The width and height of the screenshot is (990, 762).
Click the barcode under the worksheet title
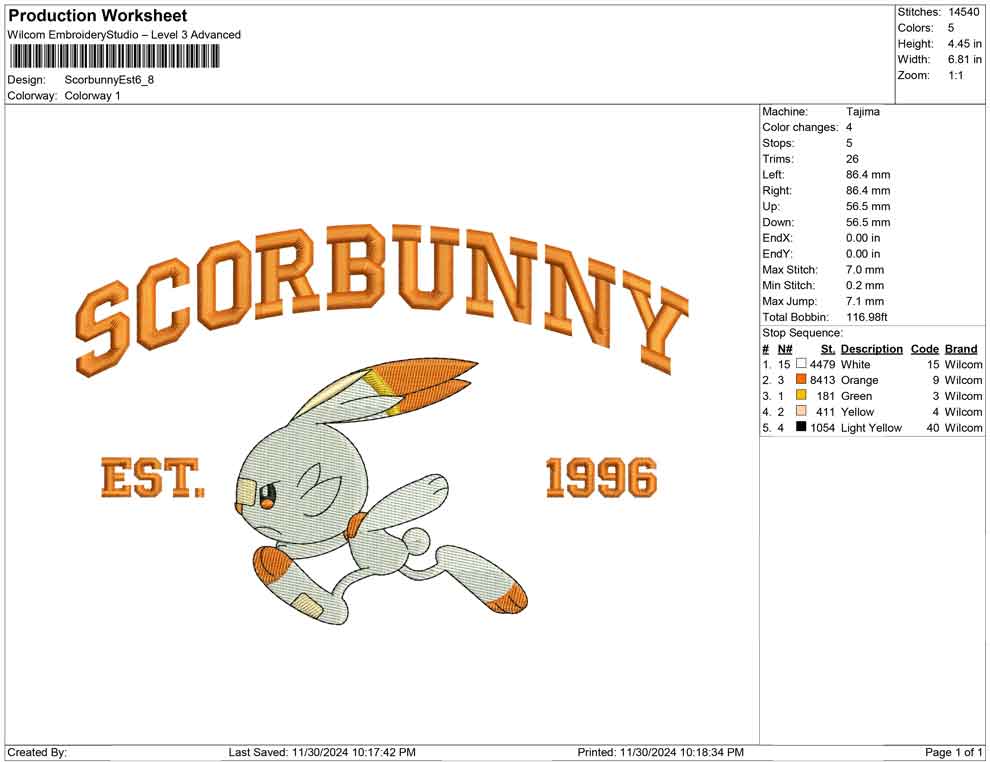114,57
